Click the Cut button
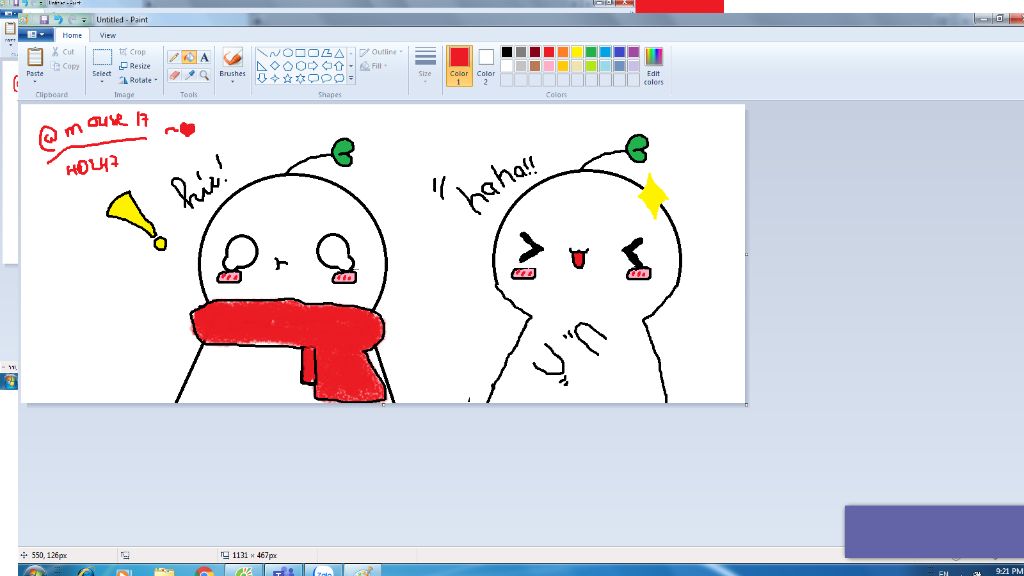This screenshot has width=1024, height=576. click(x=63, y=52)
